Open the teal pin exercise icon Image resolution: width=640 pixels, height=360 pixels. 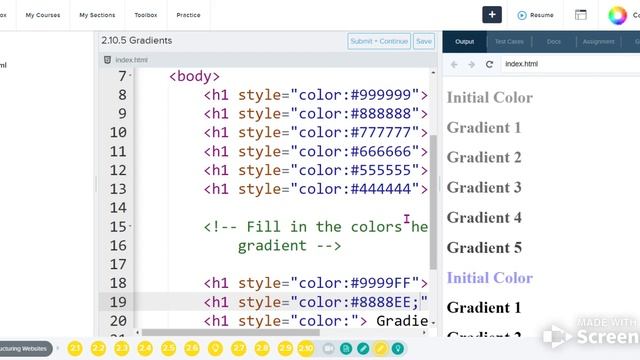(x=398, y=349)
